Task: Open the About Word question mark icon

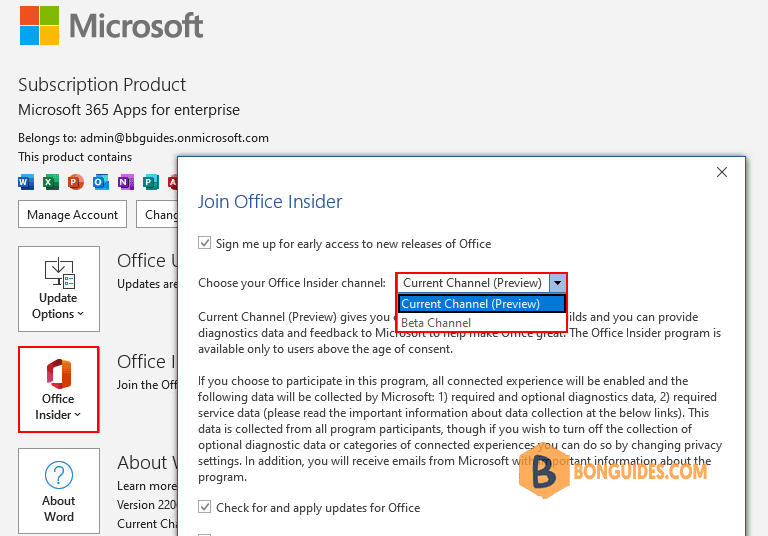Action: [59, 475]
